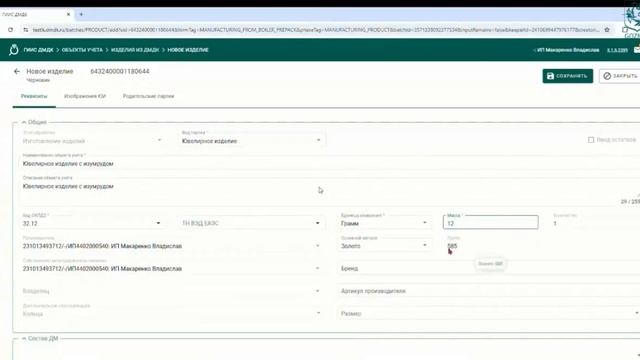Screen dimensions: 640x360
Task: Open the Изготовление изделий stage dropdown
Action: [93, 140]
